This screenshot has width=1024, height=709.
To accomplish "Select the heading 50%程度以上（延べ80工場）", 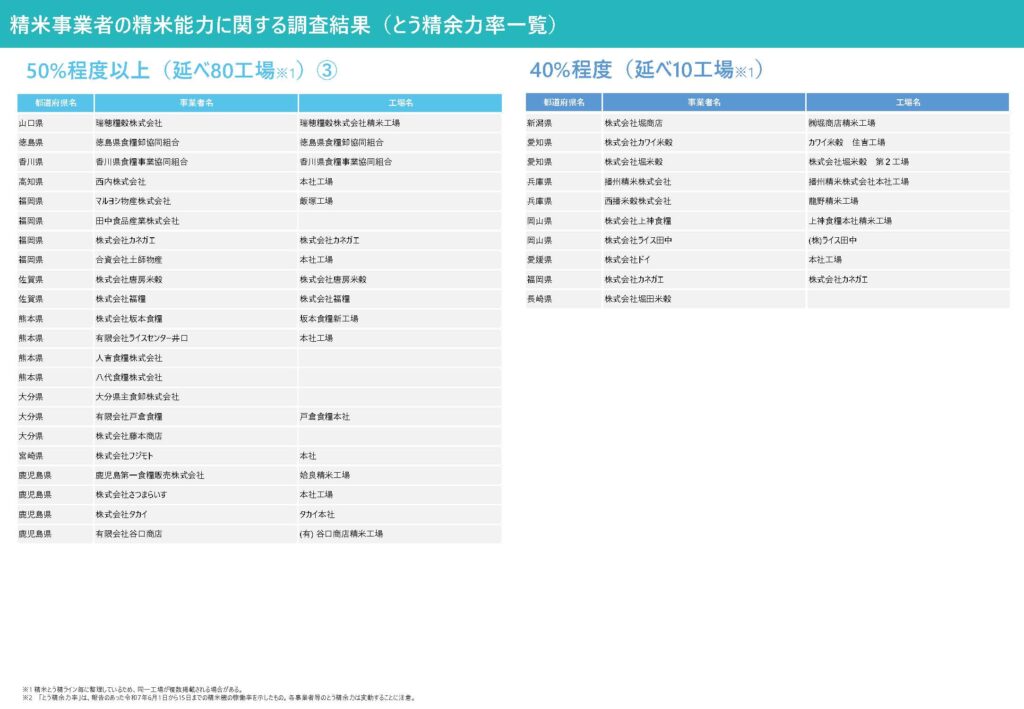I will 182,70.
